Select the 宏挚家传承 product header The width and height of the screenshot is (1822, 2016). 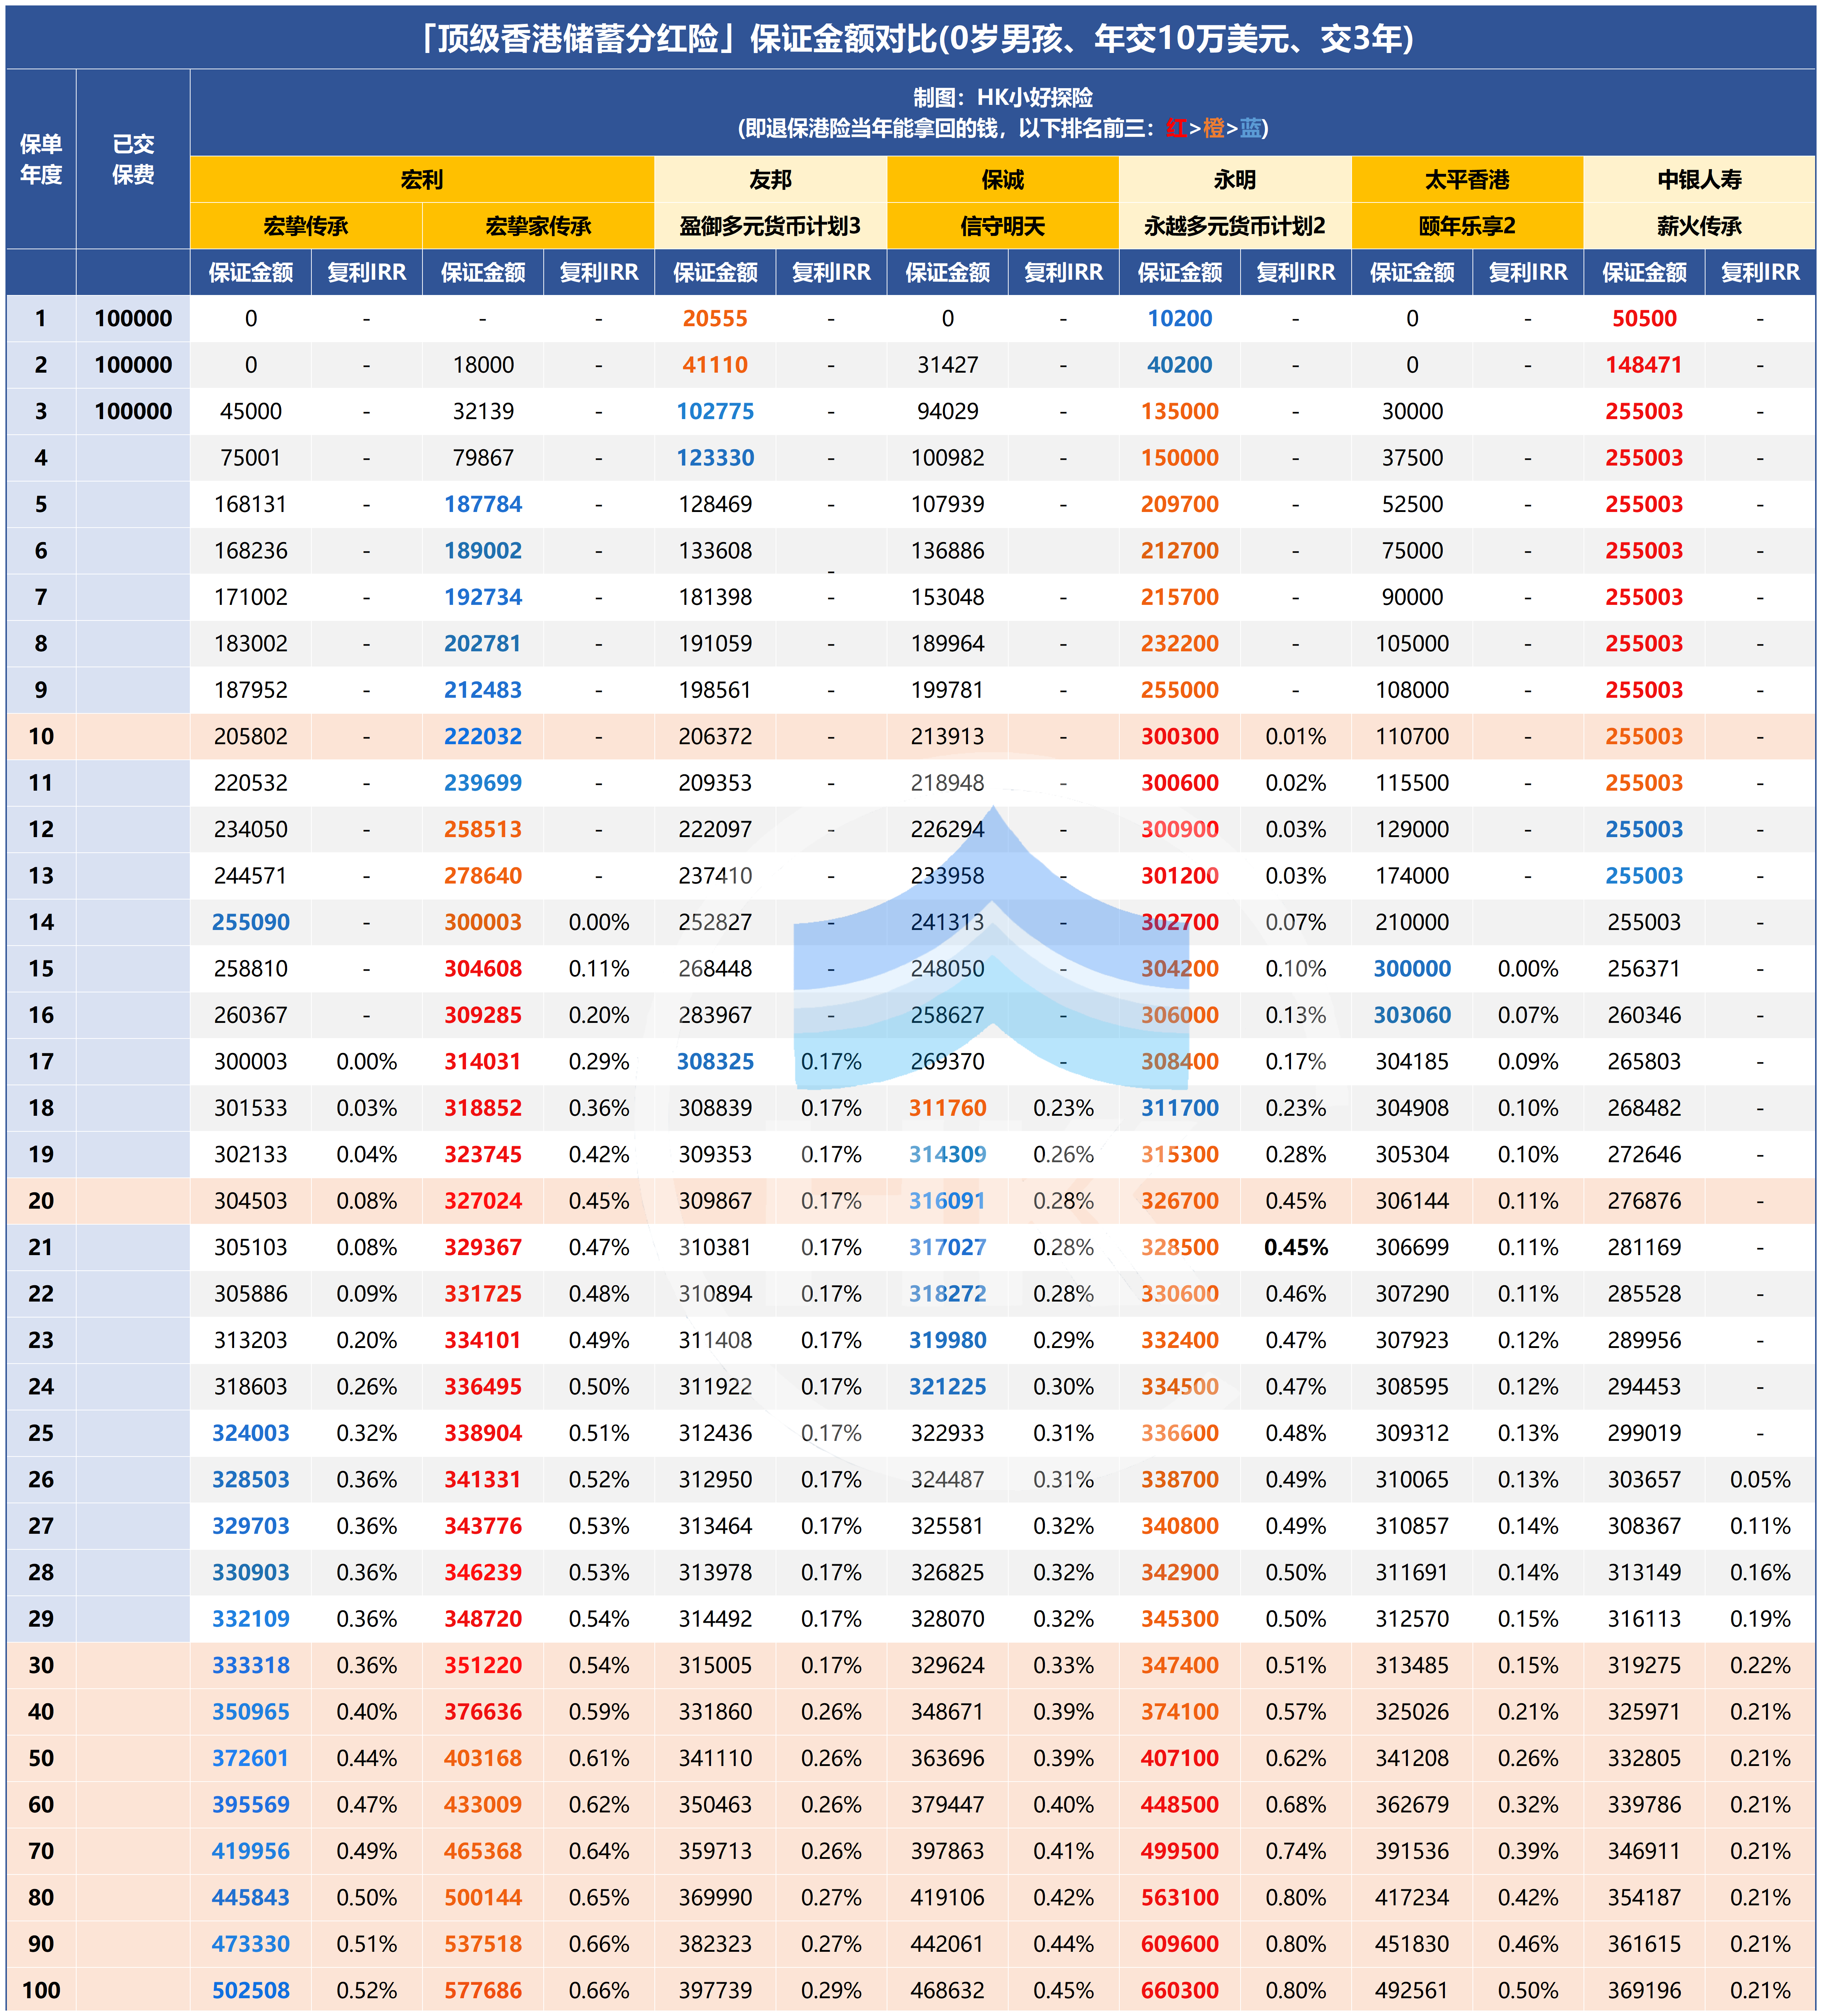538,226
